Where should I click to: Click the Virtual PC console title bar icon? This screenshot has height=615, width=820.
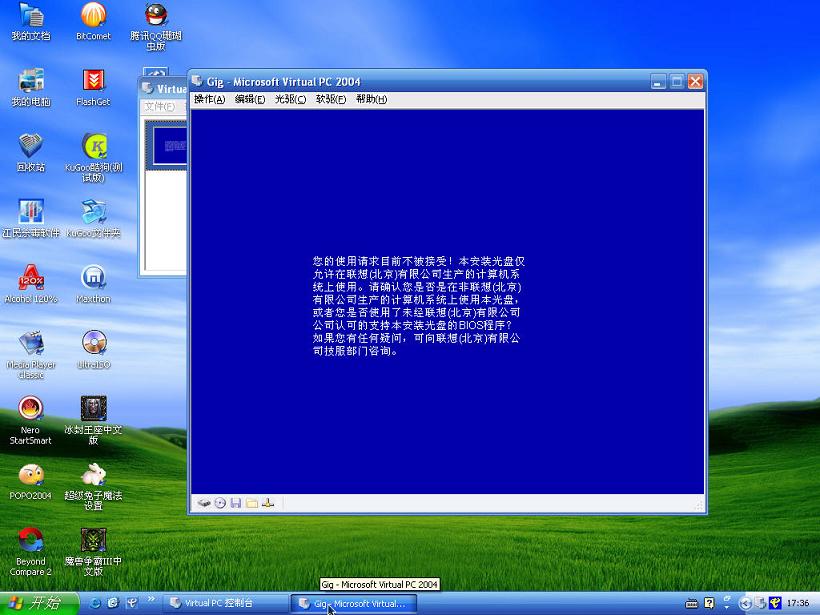[148, 88]
